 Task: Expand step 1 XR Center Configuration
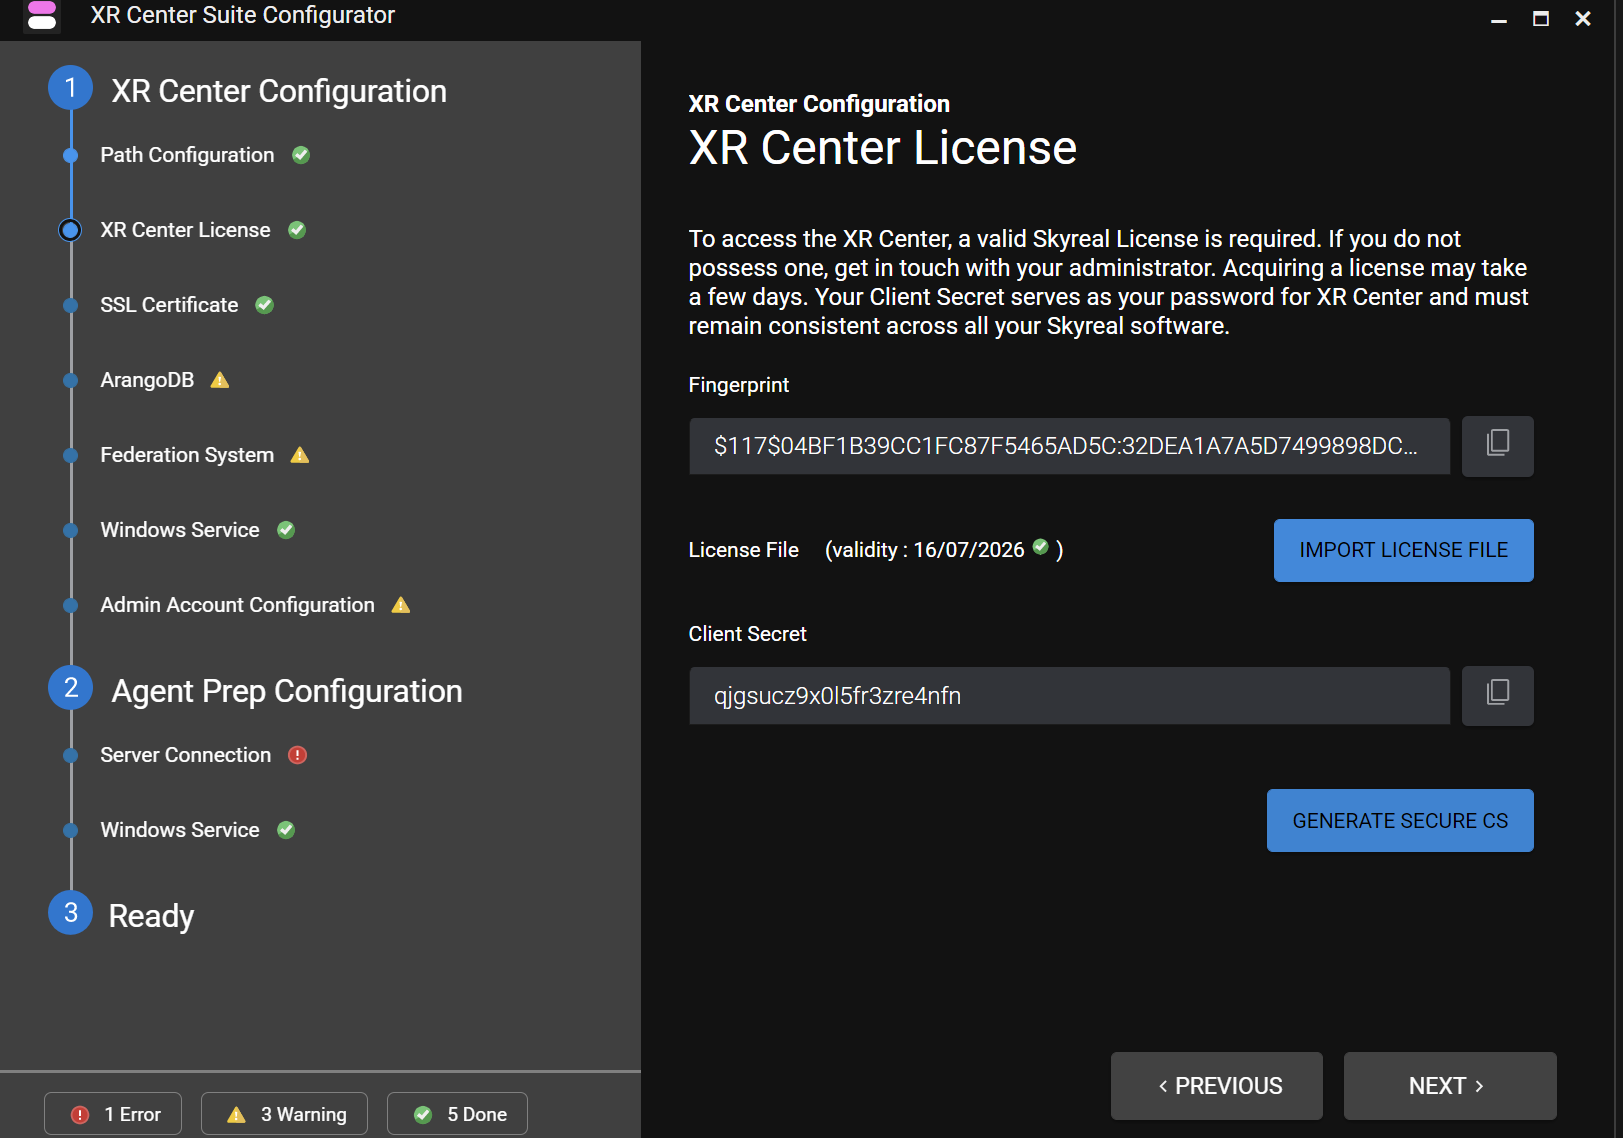[278, 91]
